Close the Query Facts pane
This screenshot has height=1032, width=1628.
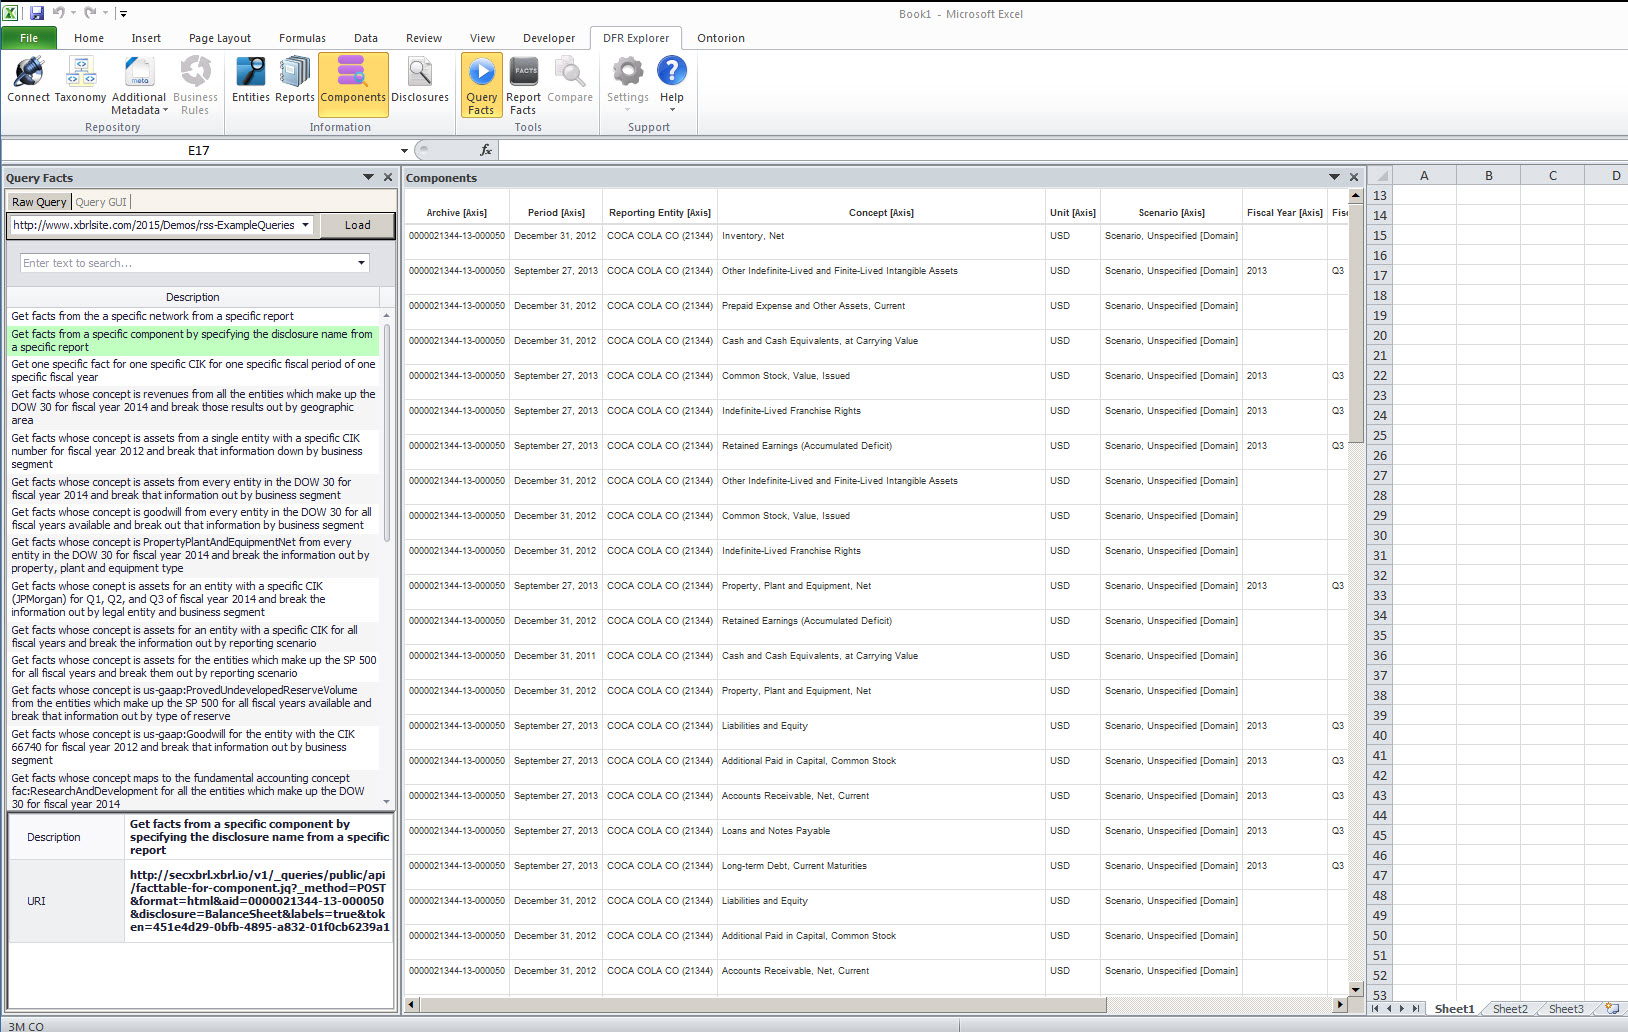388,177
